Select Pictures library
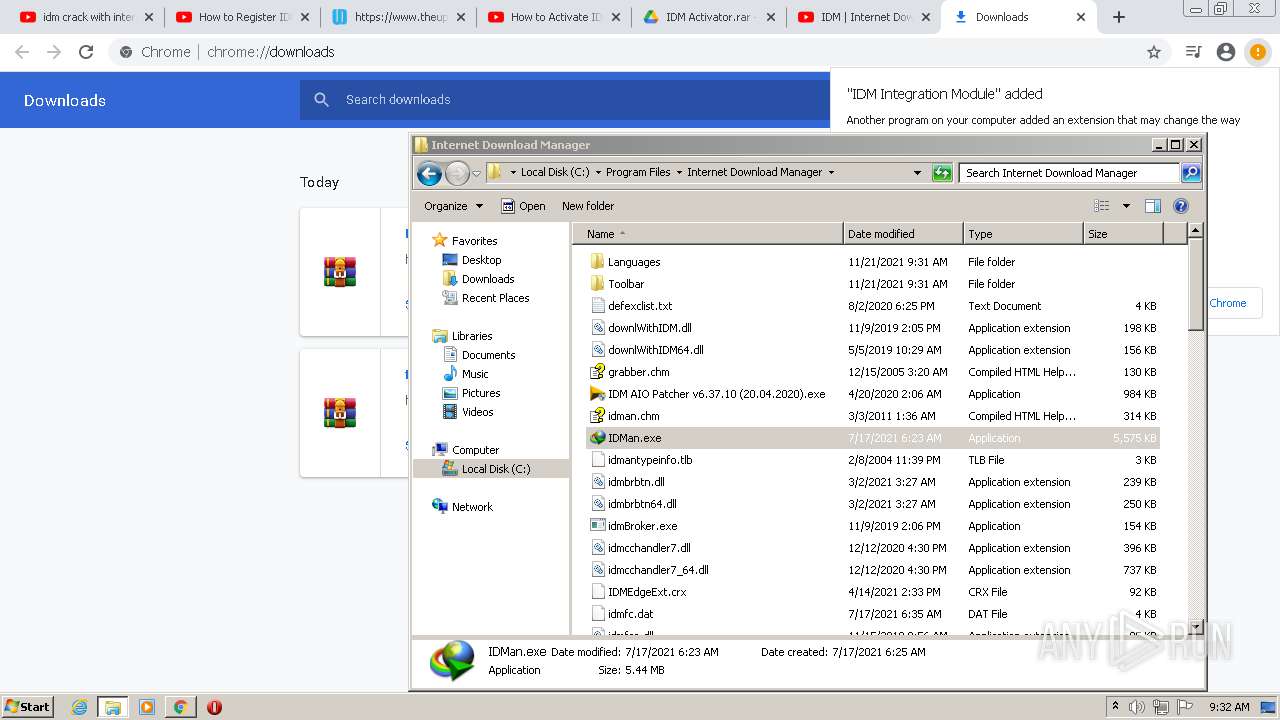Viewport: 1280px width, 720px height. (x=481, y=393)
